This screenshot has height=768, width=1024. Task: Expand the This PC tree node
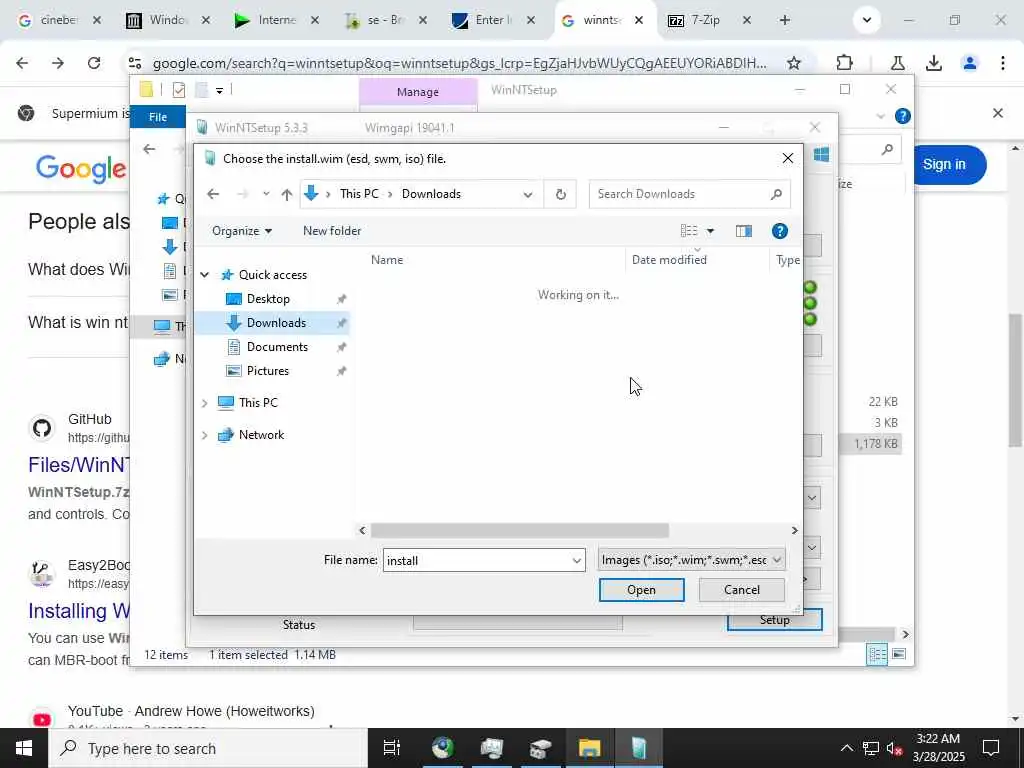[x=205, y=403]
